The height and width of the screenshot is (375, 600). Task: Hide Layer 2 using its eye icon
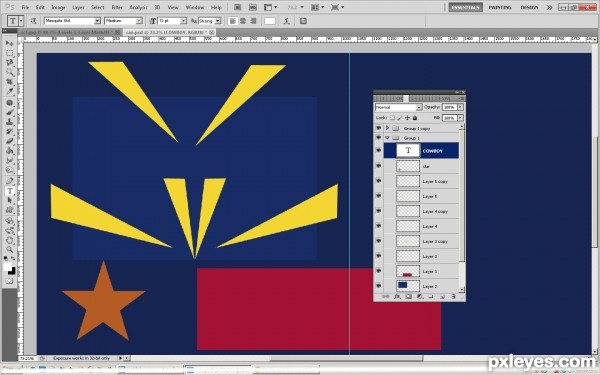coord(378,286)
